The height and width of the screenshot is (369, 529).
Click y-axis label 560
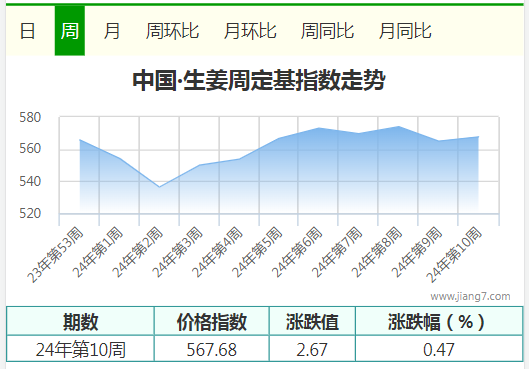[x=30, y=148]
